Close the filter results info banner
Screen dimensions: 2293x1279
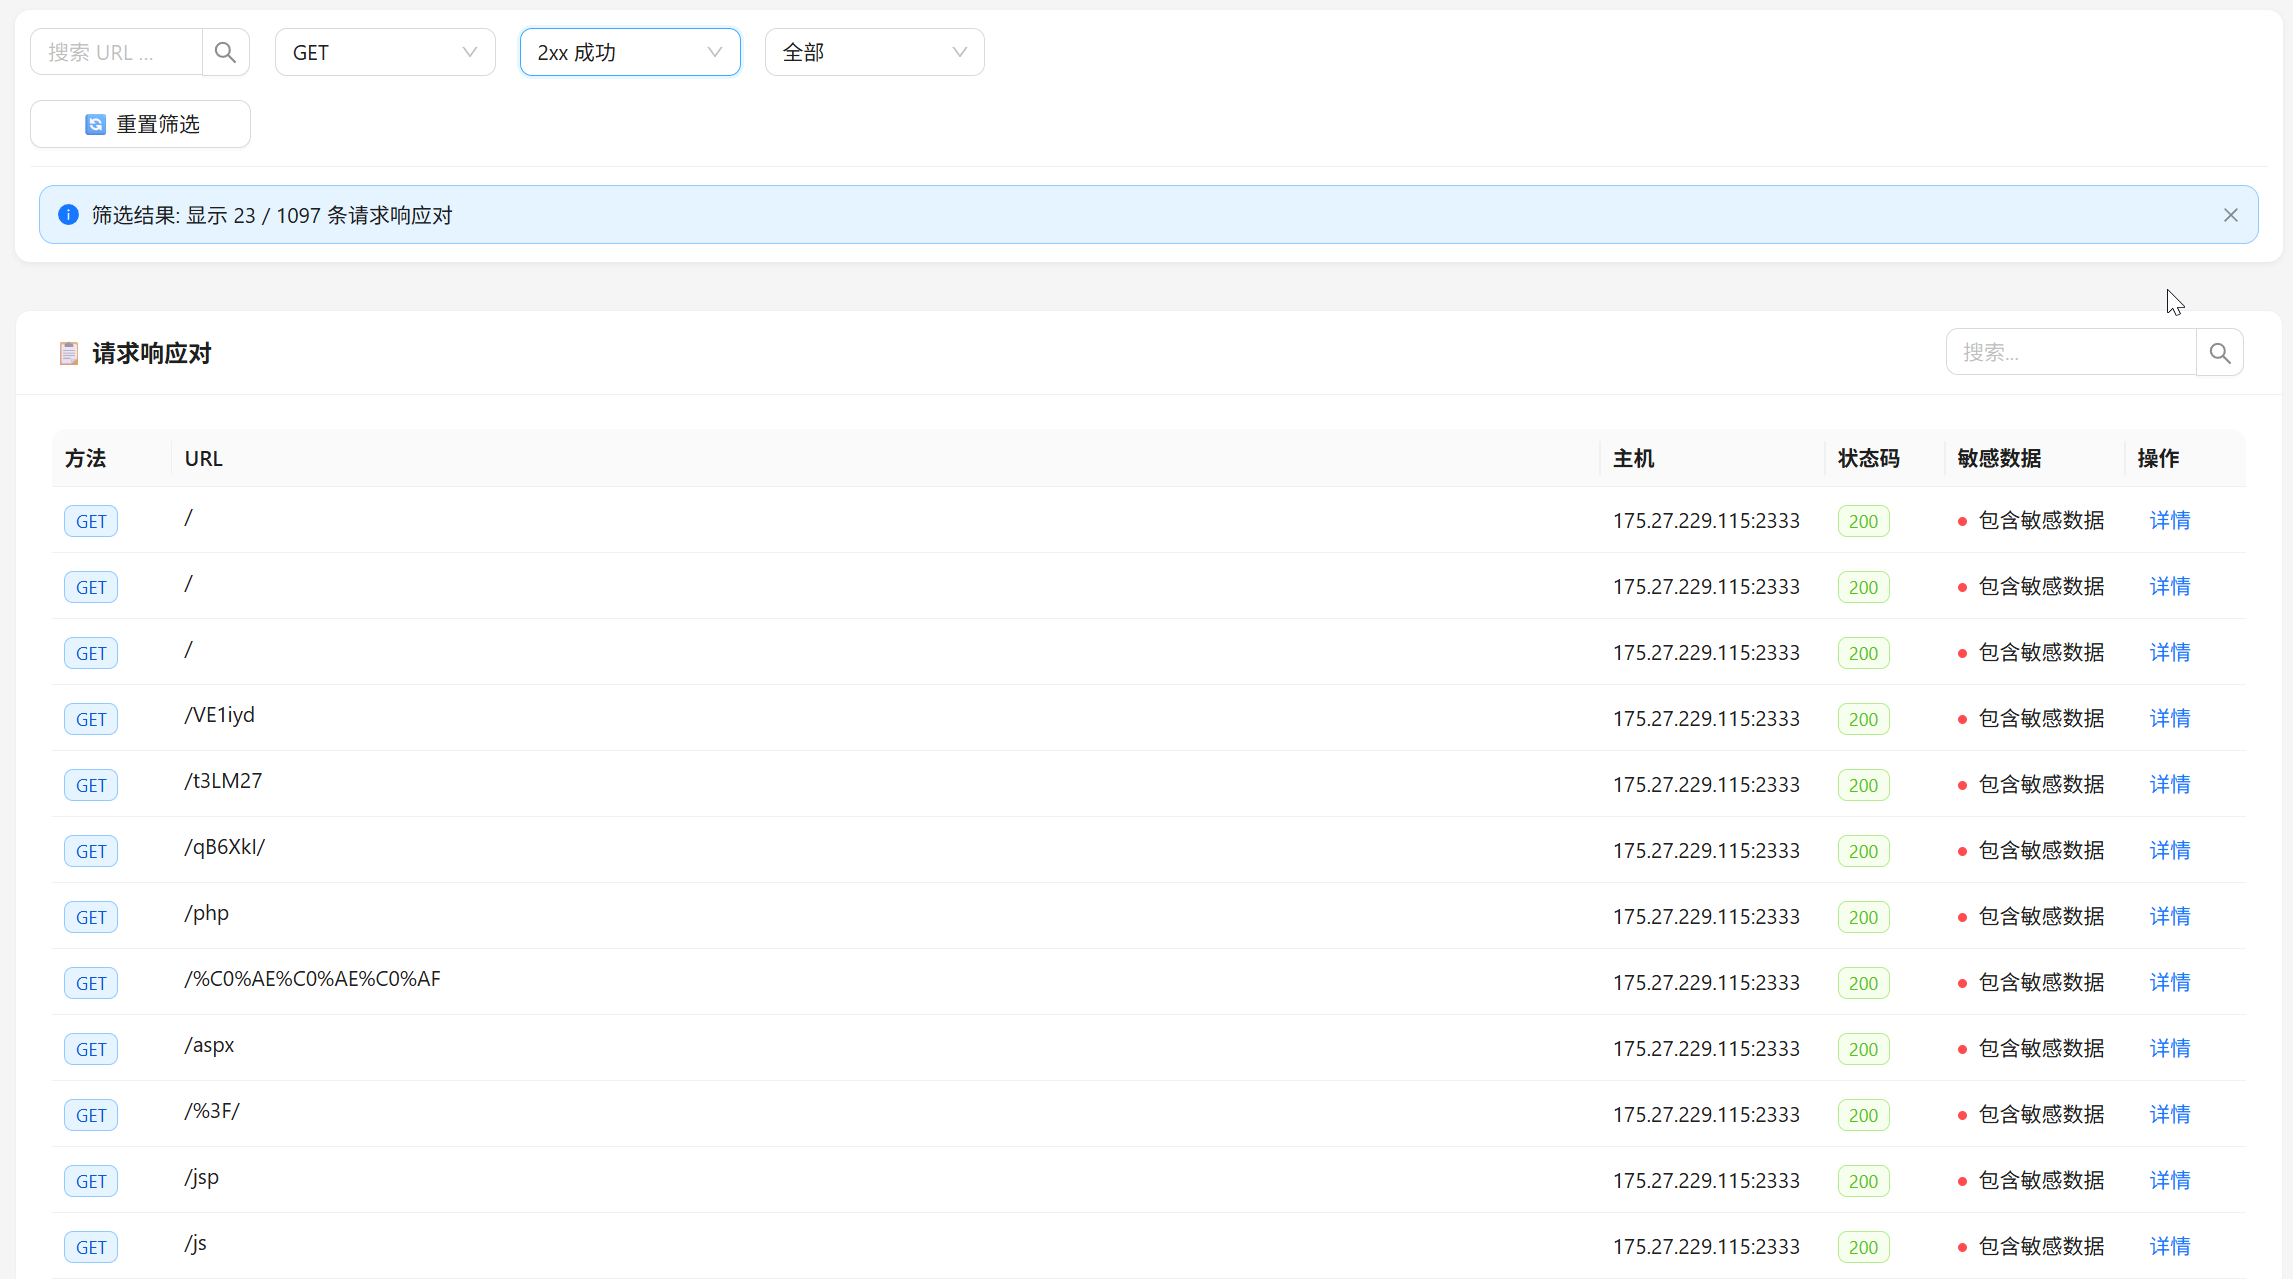pyautogui.click(x=2230, y=215)
